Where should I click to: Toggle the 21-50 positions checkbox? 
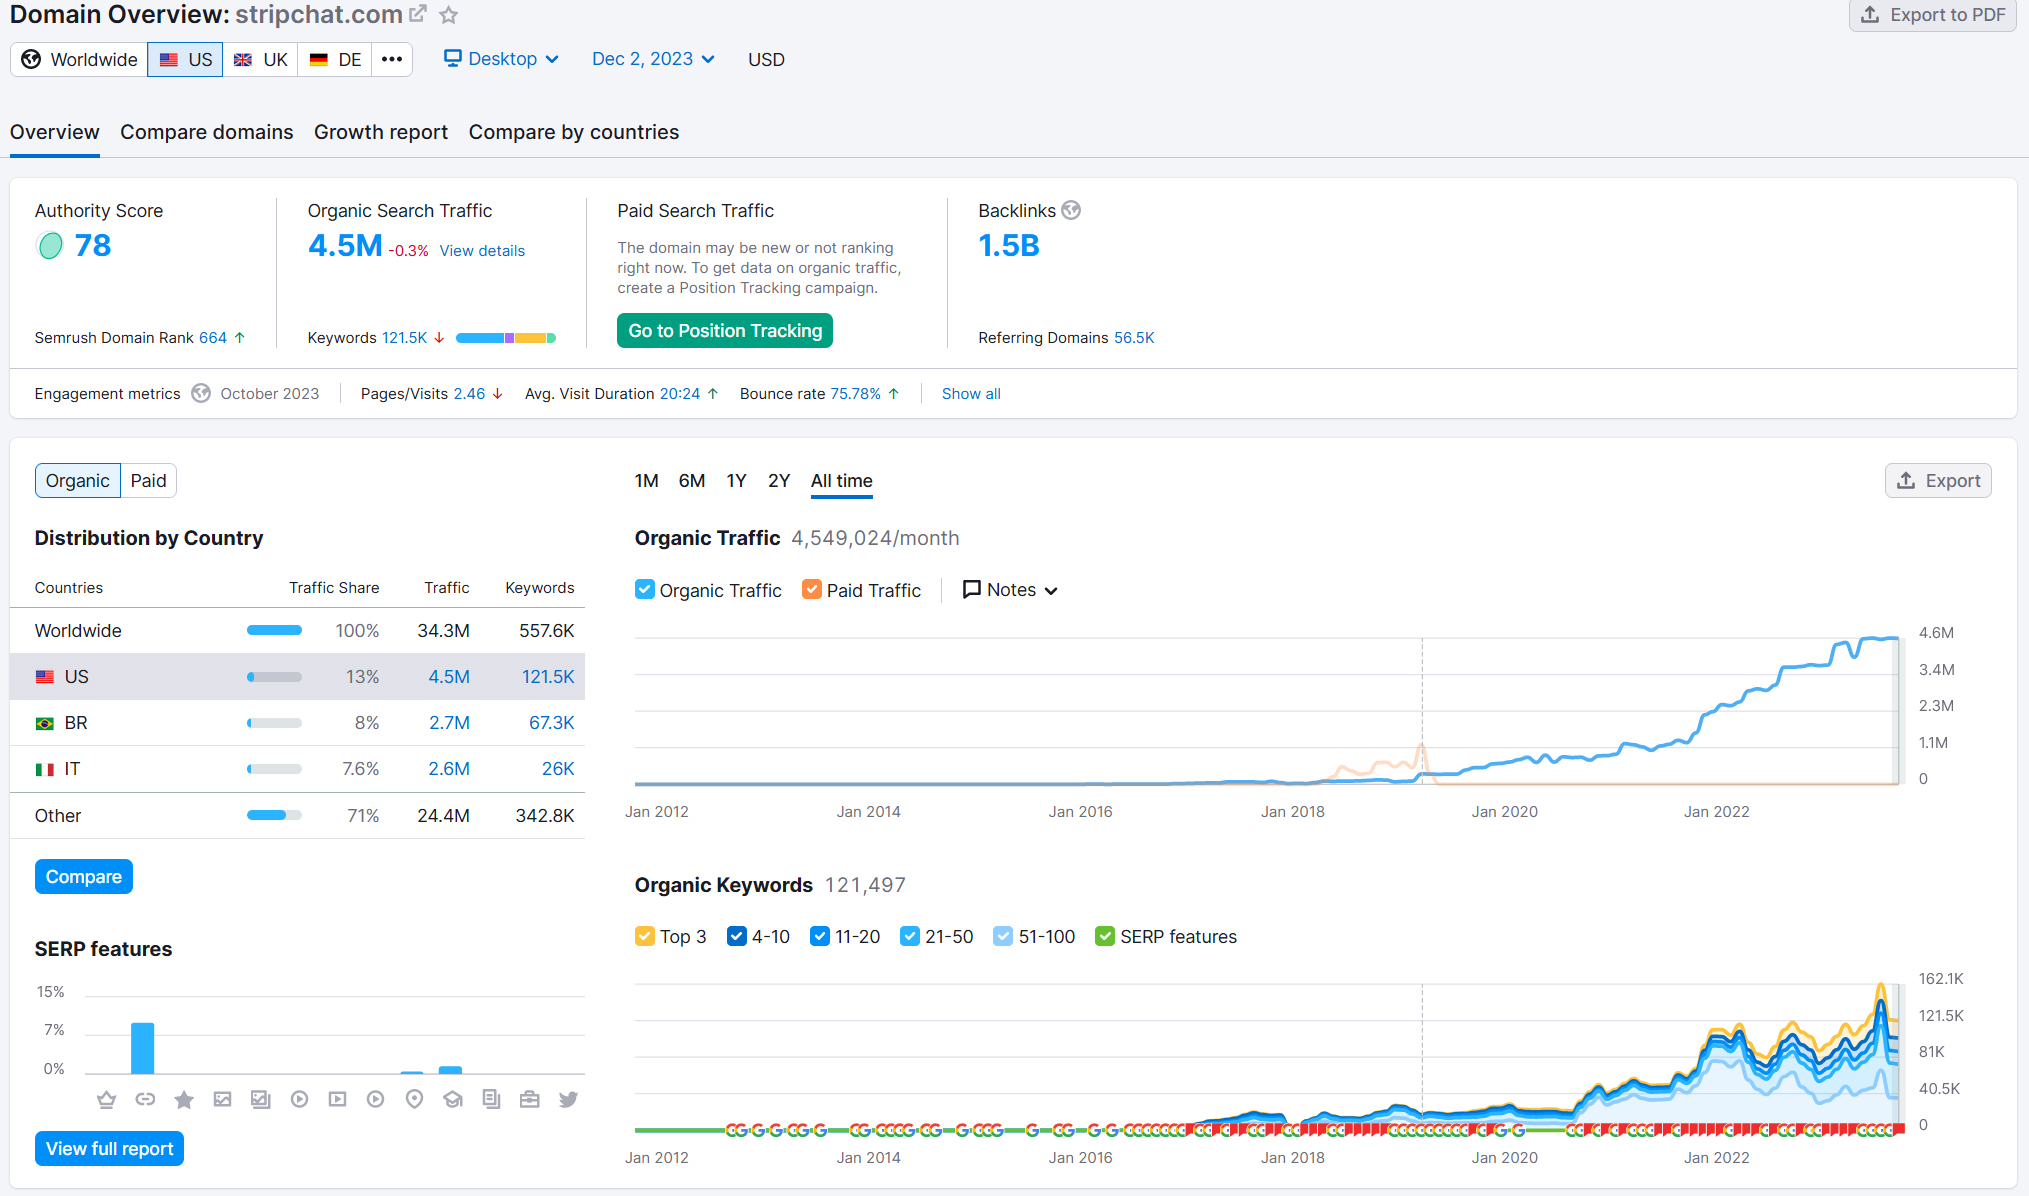910,936
